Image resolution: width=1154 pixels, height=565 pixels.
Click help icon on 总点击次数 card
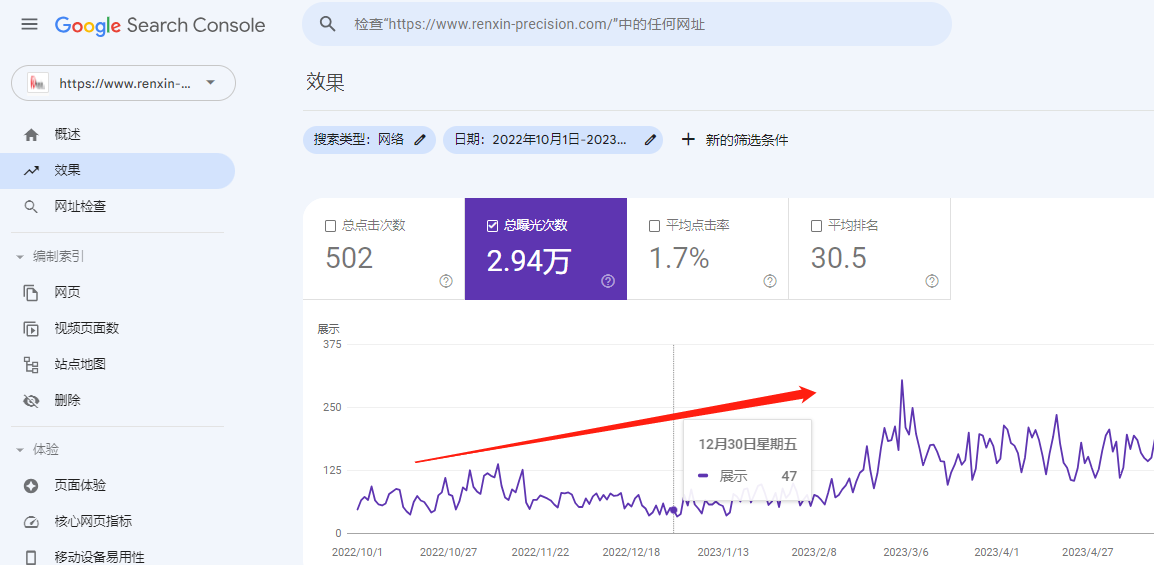pos(446,281)
